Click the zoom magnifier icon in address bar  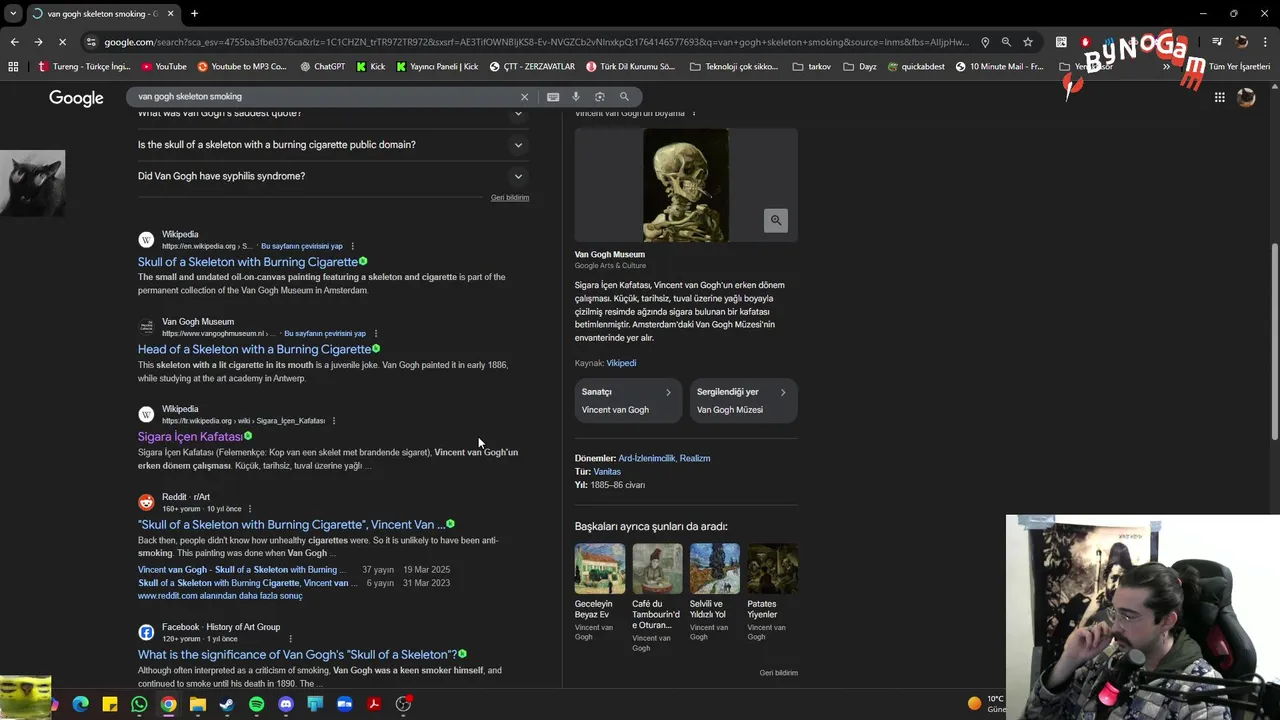point(1006,42)
